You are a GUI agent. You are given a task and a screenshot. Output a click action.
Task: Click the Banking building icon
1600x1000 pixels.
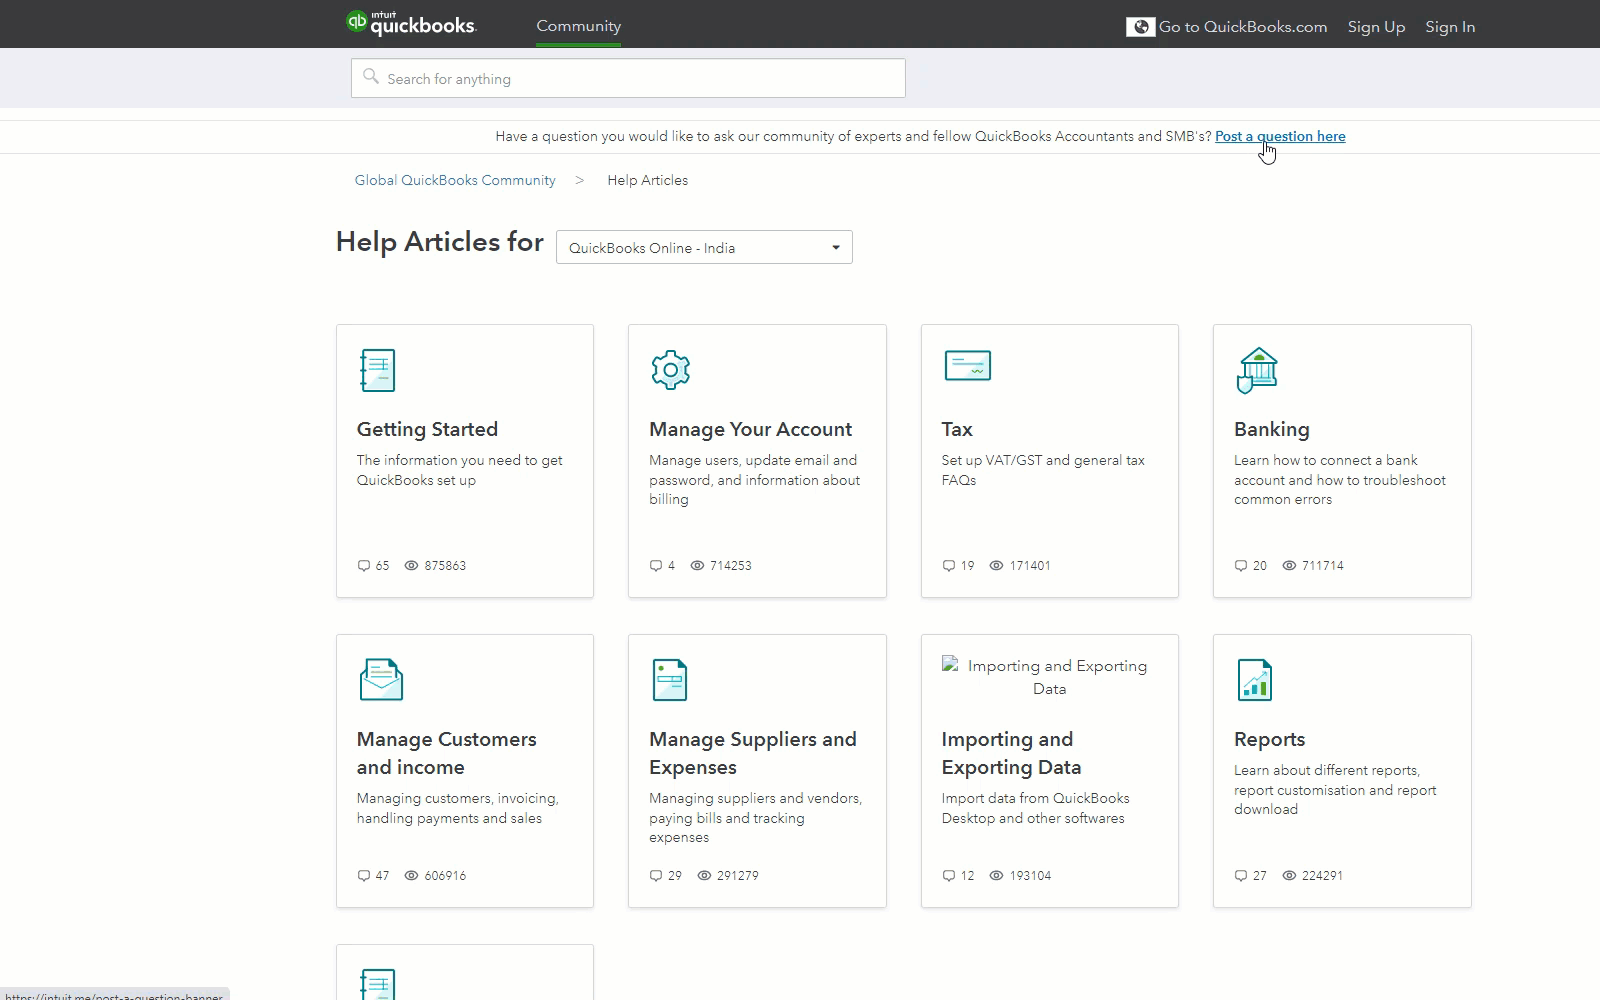click(x=1257, y=370)
